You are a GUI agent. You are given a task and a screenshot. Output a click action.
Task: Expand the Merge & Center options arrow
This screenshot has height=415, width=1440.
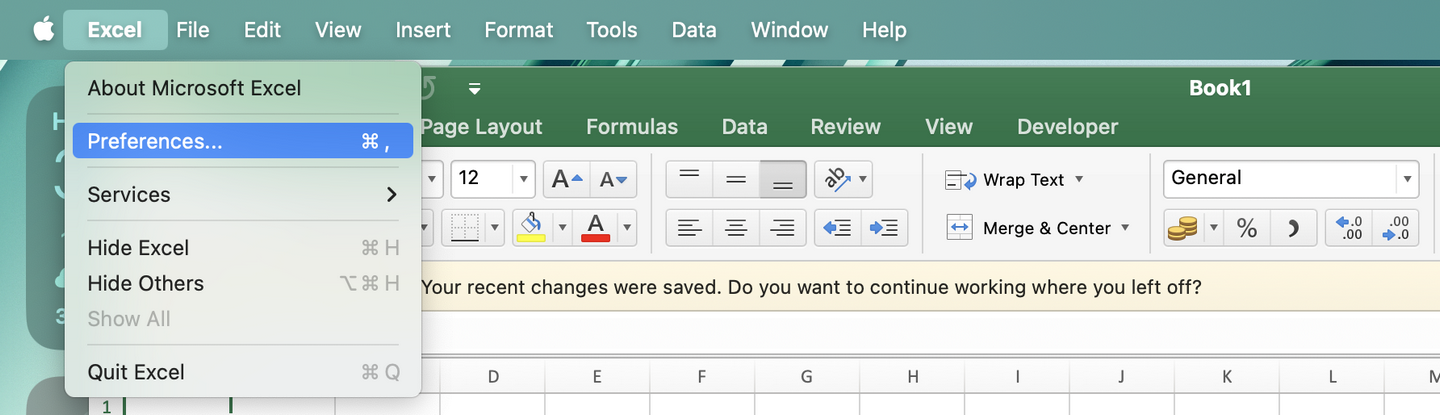[1125, 228]
